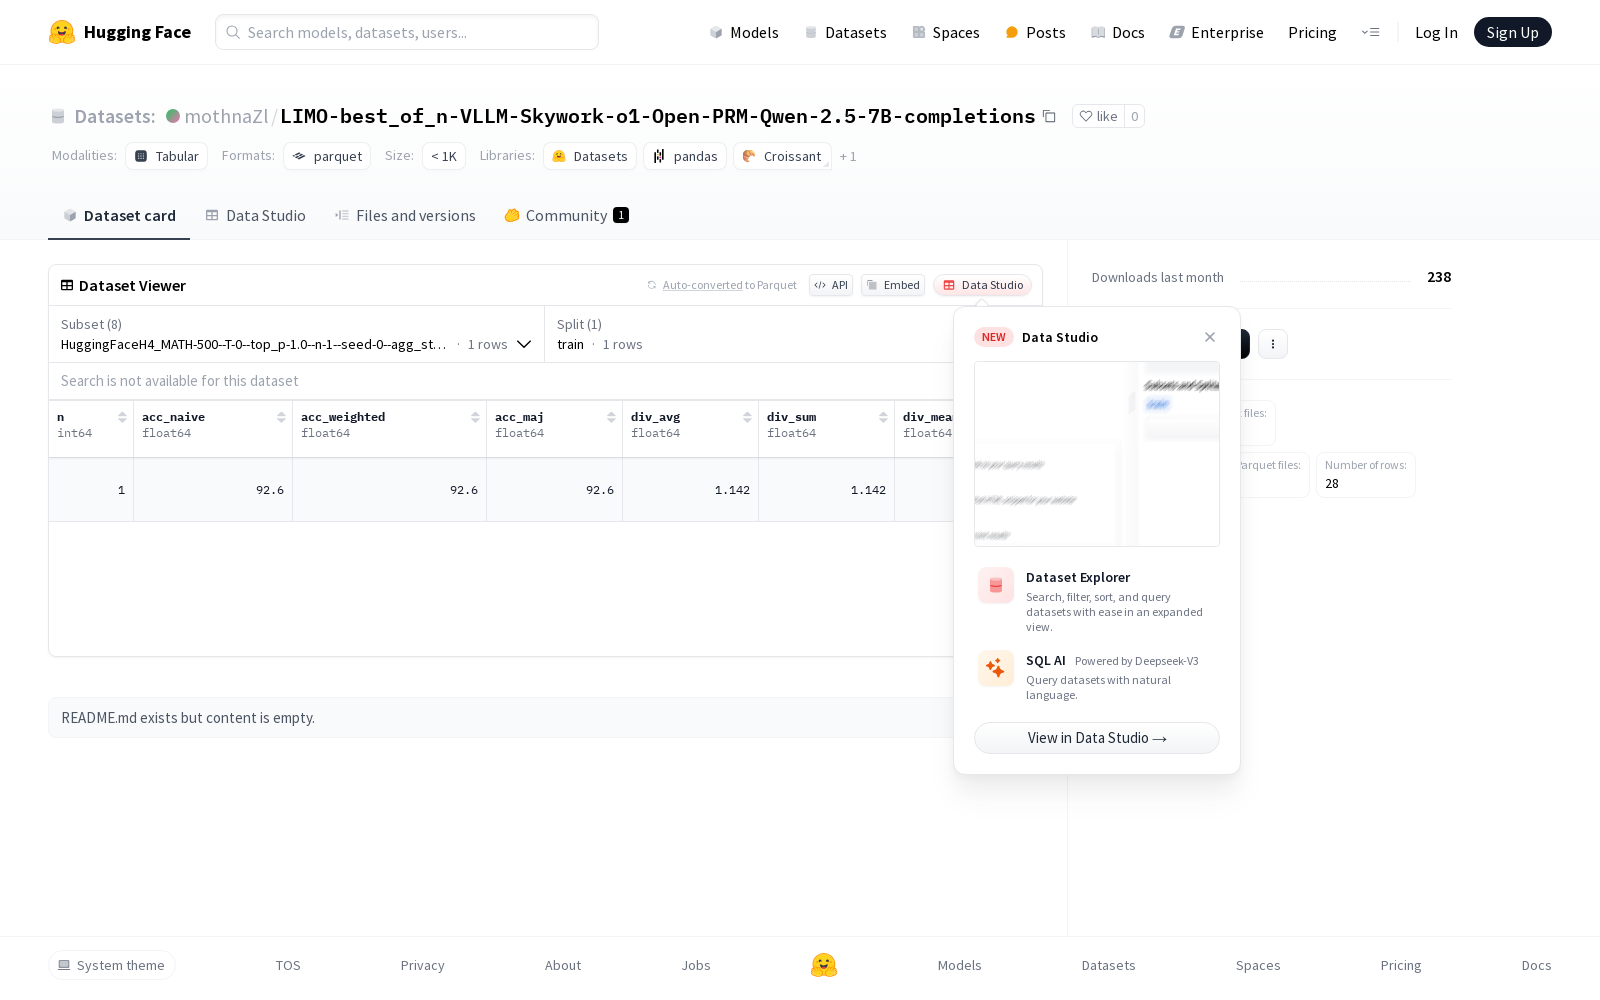Sort the acc_naive column
This screenshot has width=1600, height=1000.
281,417
